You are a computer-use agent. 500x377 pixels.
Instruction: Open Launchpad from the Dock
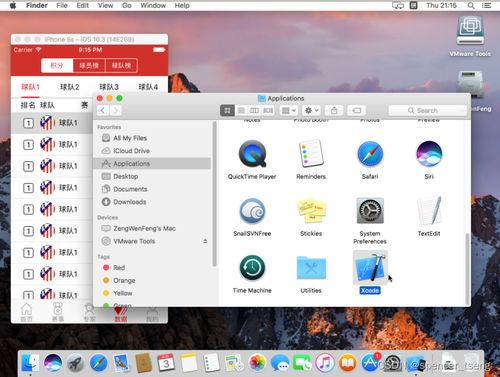[x=76, y=363]
